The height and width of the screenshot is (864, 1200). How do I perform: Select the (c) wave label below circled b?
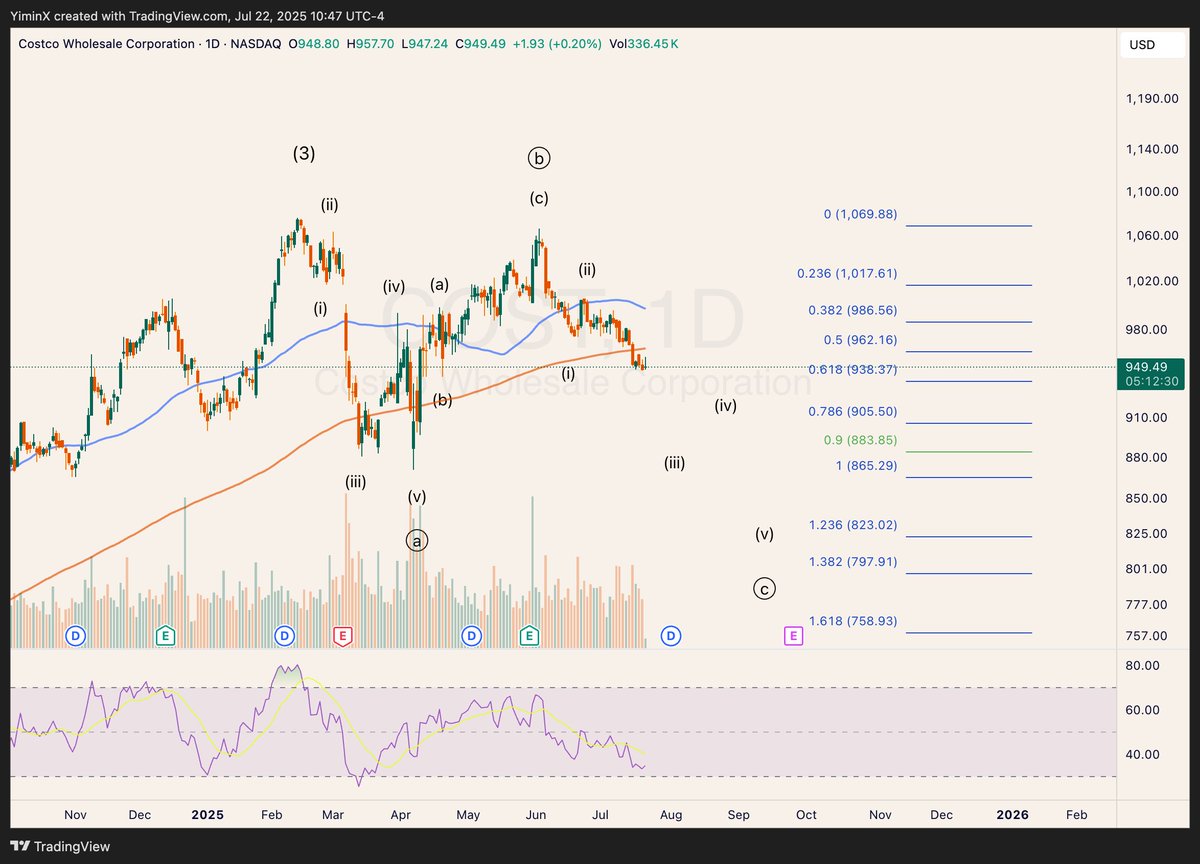tap(539, 198)
